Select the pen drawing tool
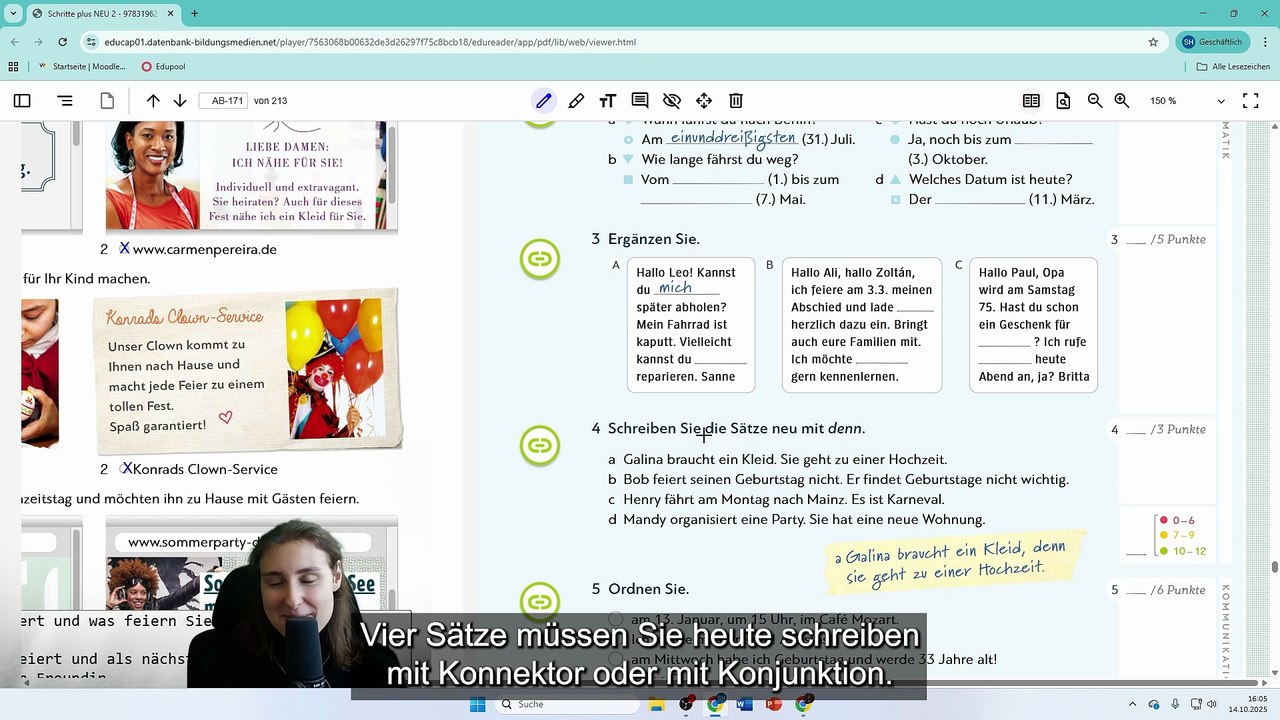This screenshot has width=1280, height=720. [x=543, y=101]
